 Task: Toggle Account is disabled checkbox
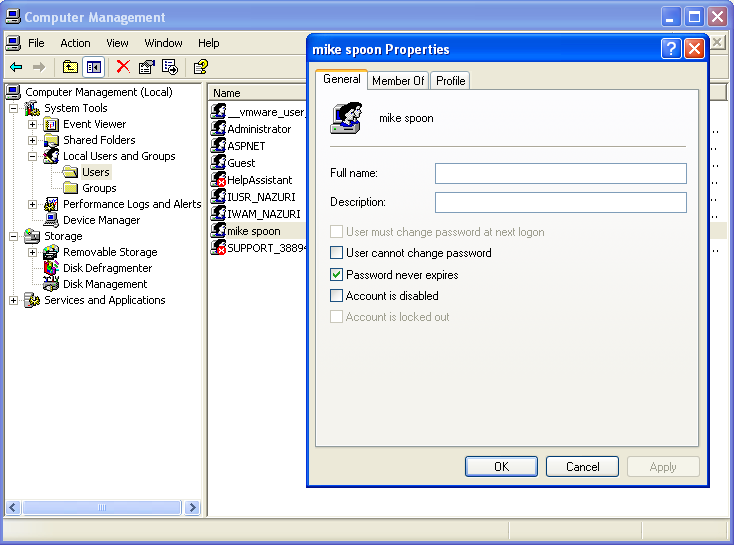click(x=336, y=295)
